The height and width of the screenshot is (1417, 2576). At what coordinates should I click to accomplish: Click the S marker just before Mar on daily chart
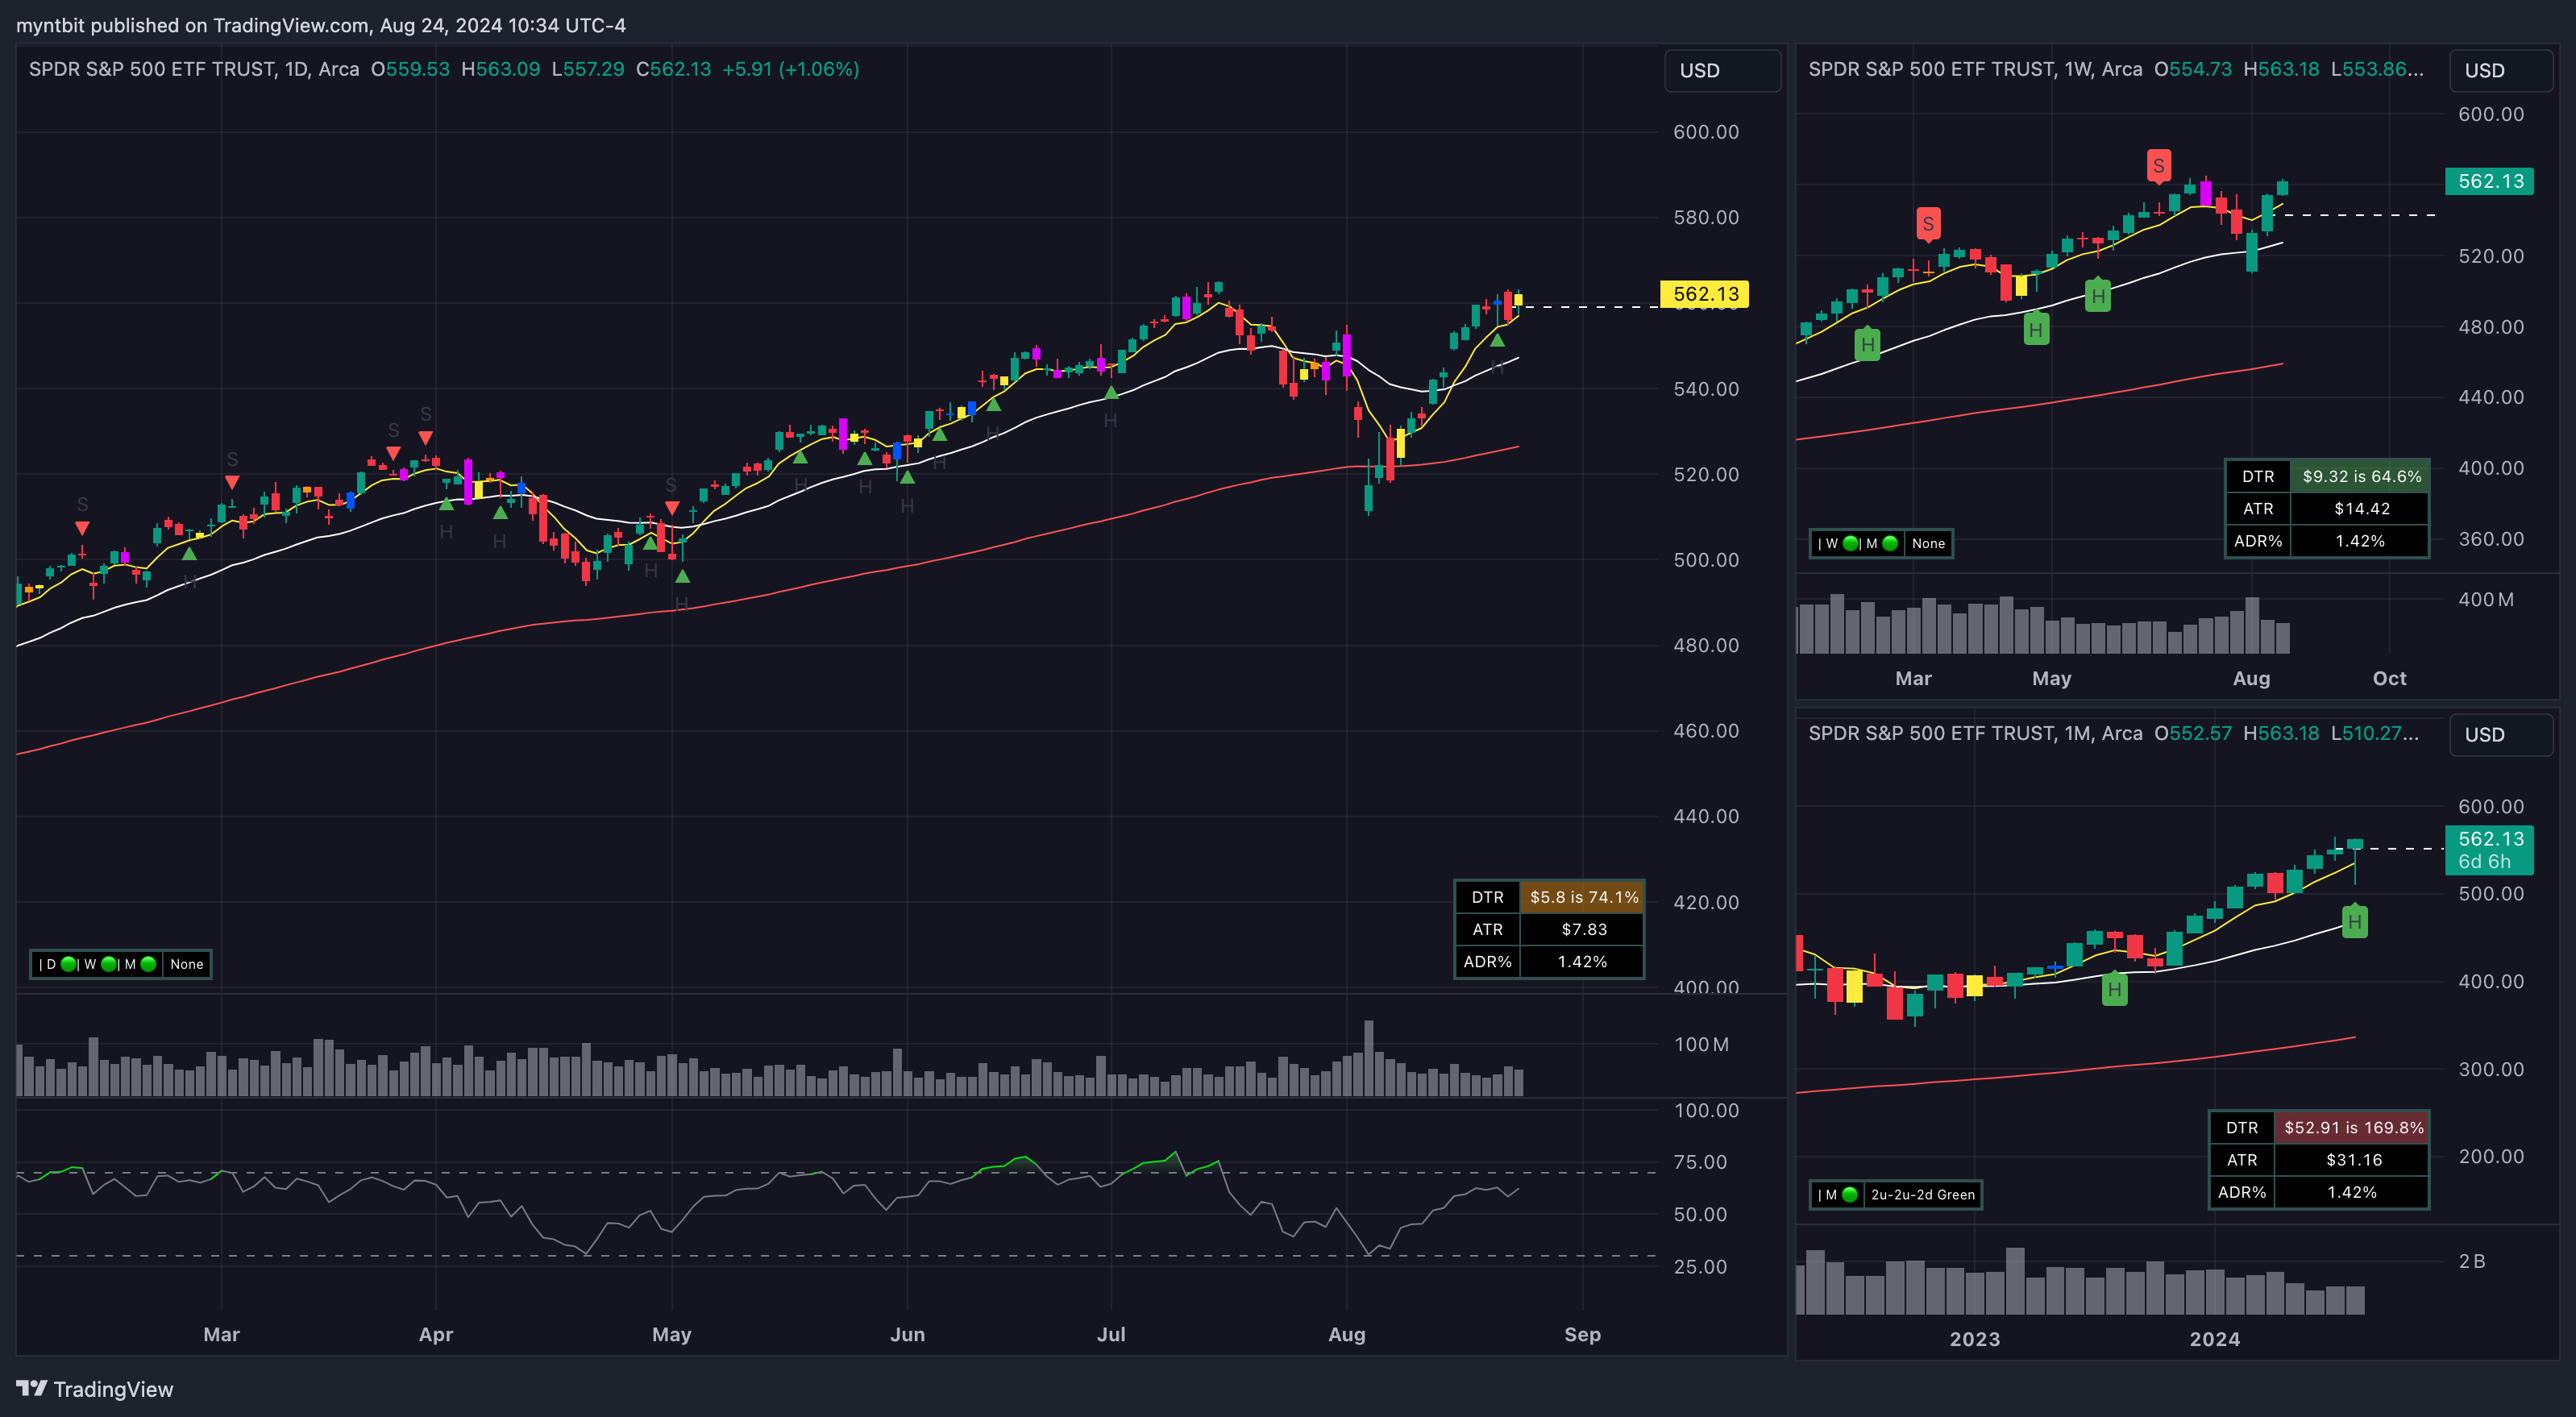232,459
